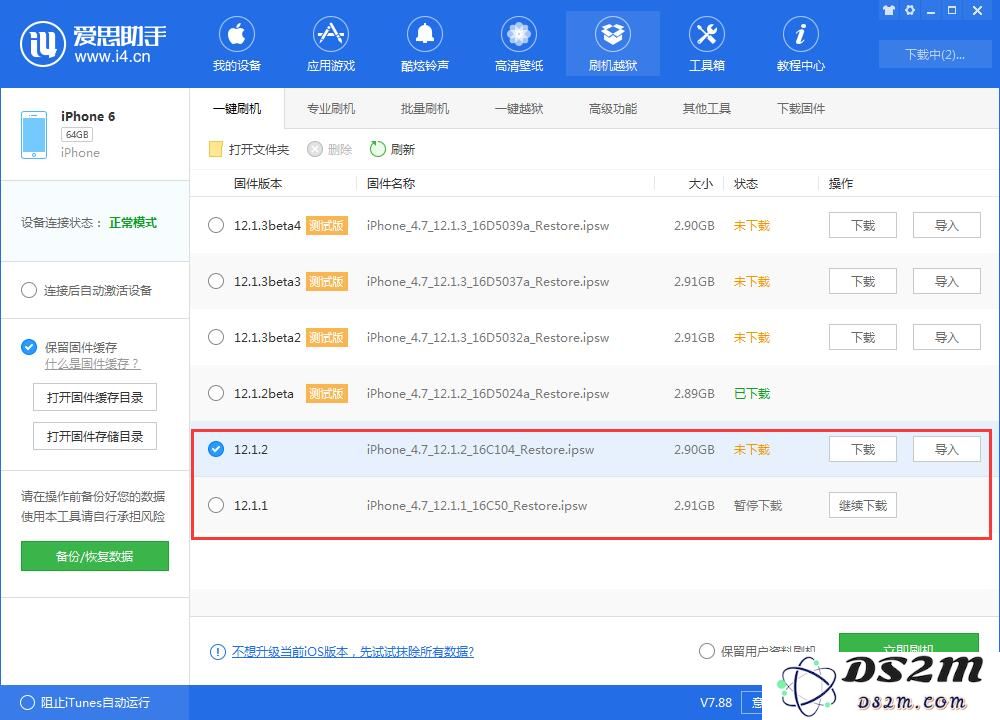The image size is (1000, 720).
Task: Switch to 批量刷机 tab
Action: [x=425, y=108]
